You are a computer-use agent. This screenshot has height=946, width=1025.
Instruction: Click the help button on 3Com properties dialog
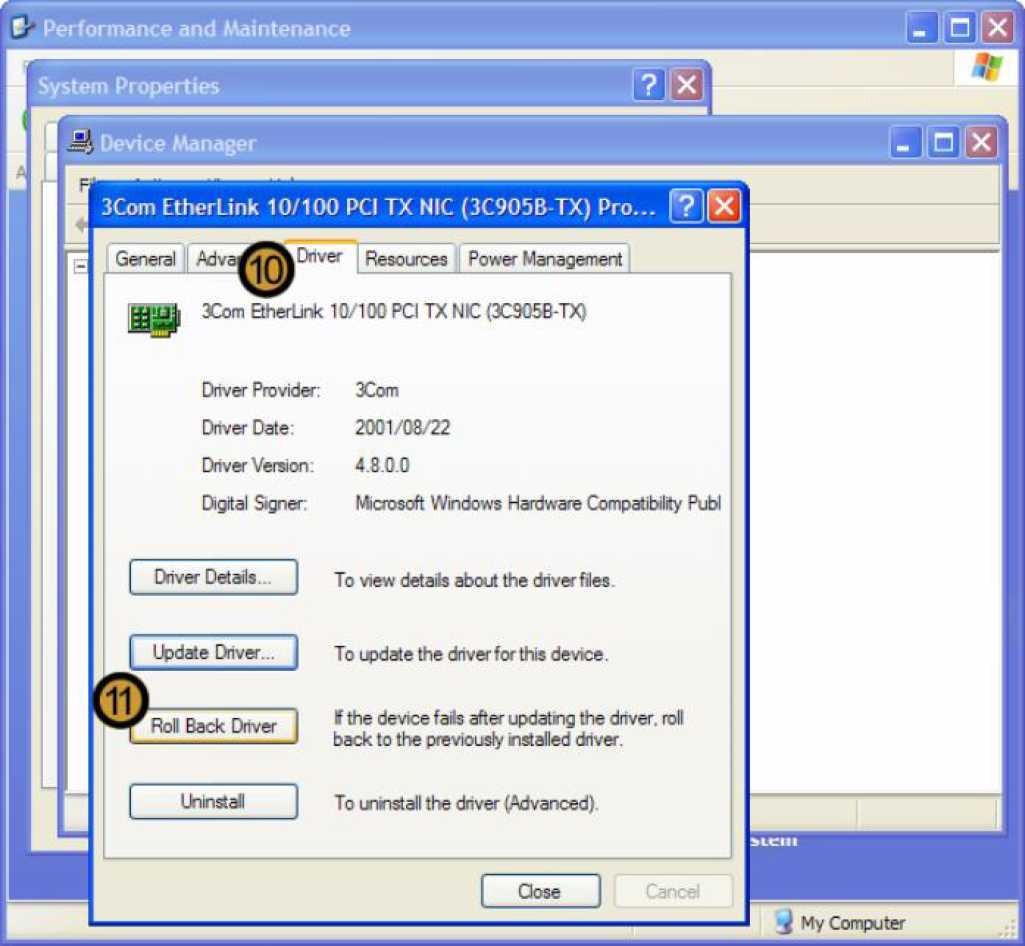coord(686,207)
